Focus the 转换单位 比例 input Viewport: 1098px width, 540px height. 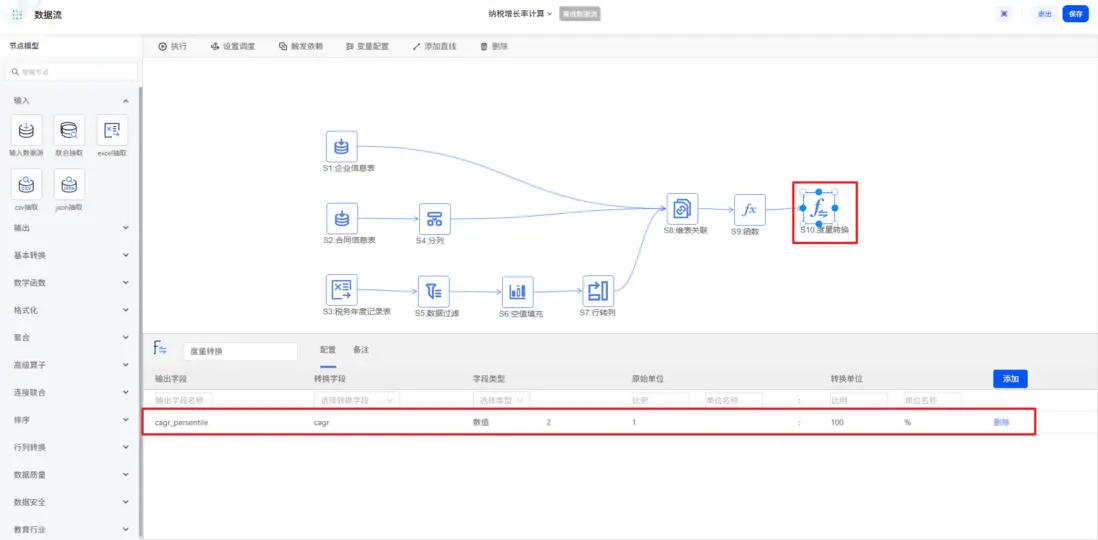[x=859, y=400]
